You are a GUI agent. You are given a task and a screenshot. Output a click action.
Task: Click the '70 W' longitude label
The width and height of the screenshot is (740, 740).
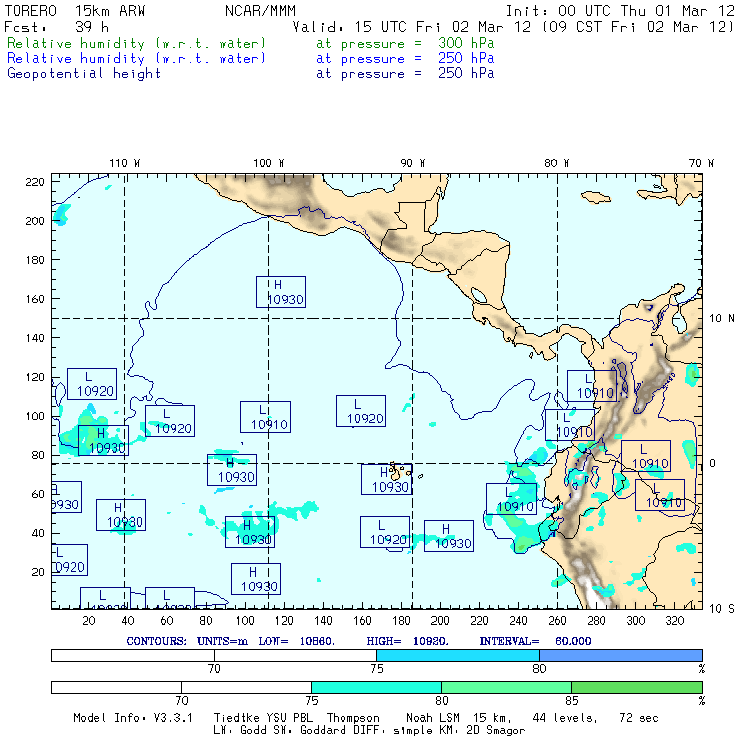coord(701,163)
